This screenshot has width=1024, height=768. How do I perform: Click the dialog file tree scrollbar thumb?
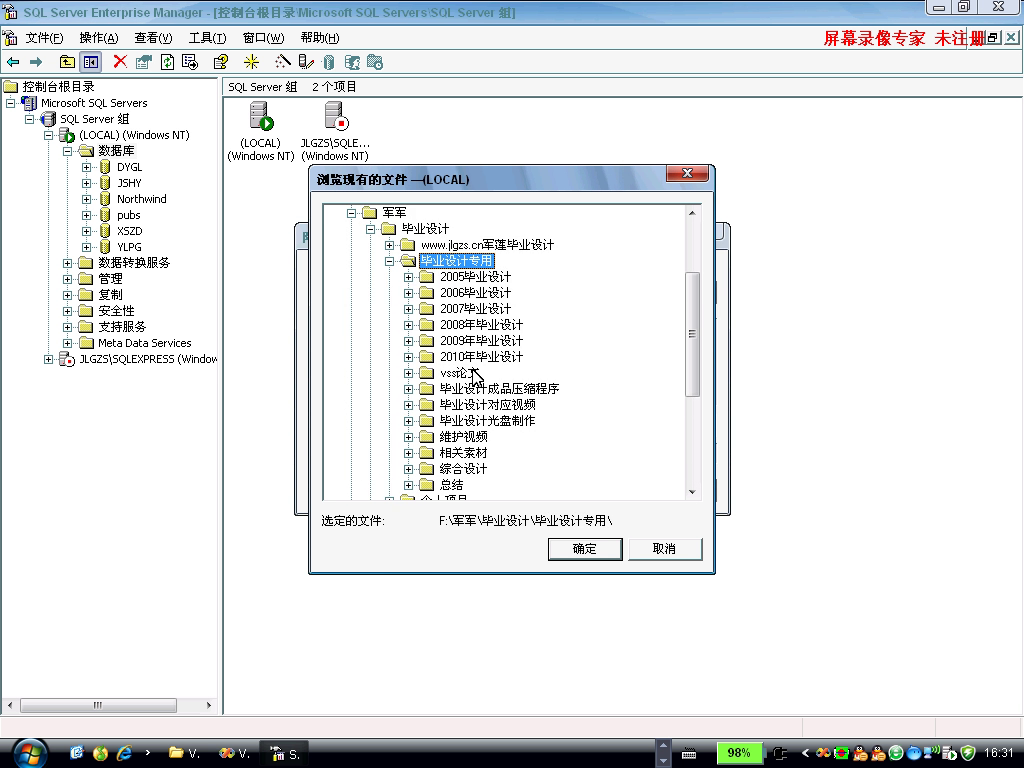(x=692, y=334)
